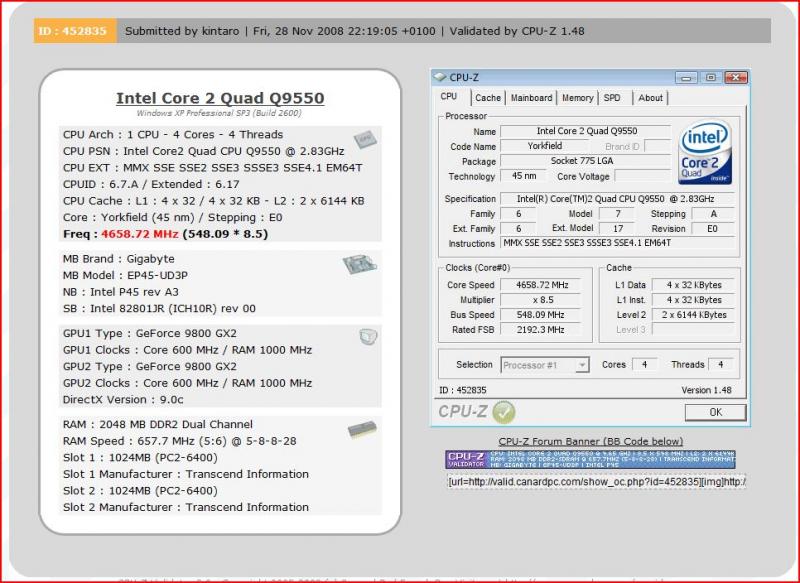Click the Revision value E0
This screenshot has height=583, width=800.
(x=713, y=229)
